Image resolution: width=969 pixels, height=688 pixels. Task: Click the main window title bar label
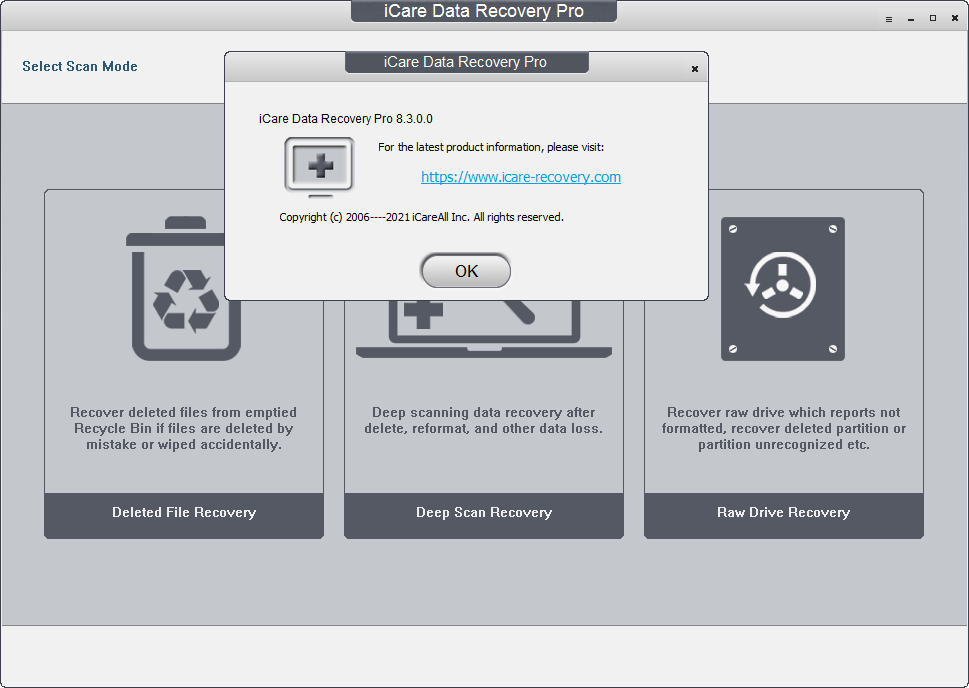484,11
